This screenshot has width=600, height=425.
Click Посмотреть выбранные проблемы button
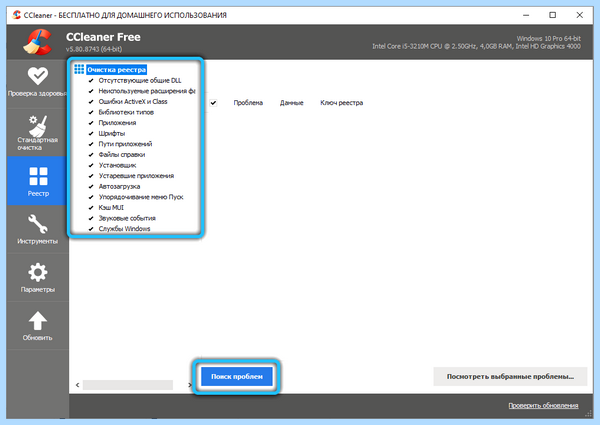point(510,376)
